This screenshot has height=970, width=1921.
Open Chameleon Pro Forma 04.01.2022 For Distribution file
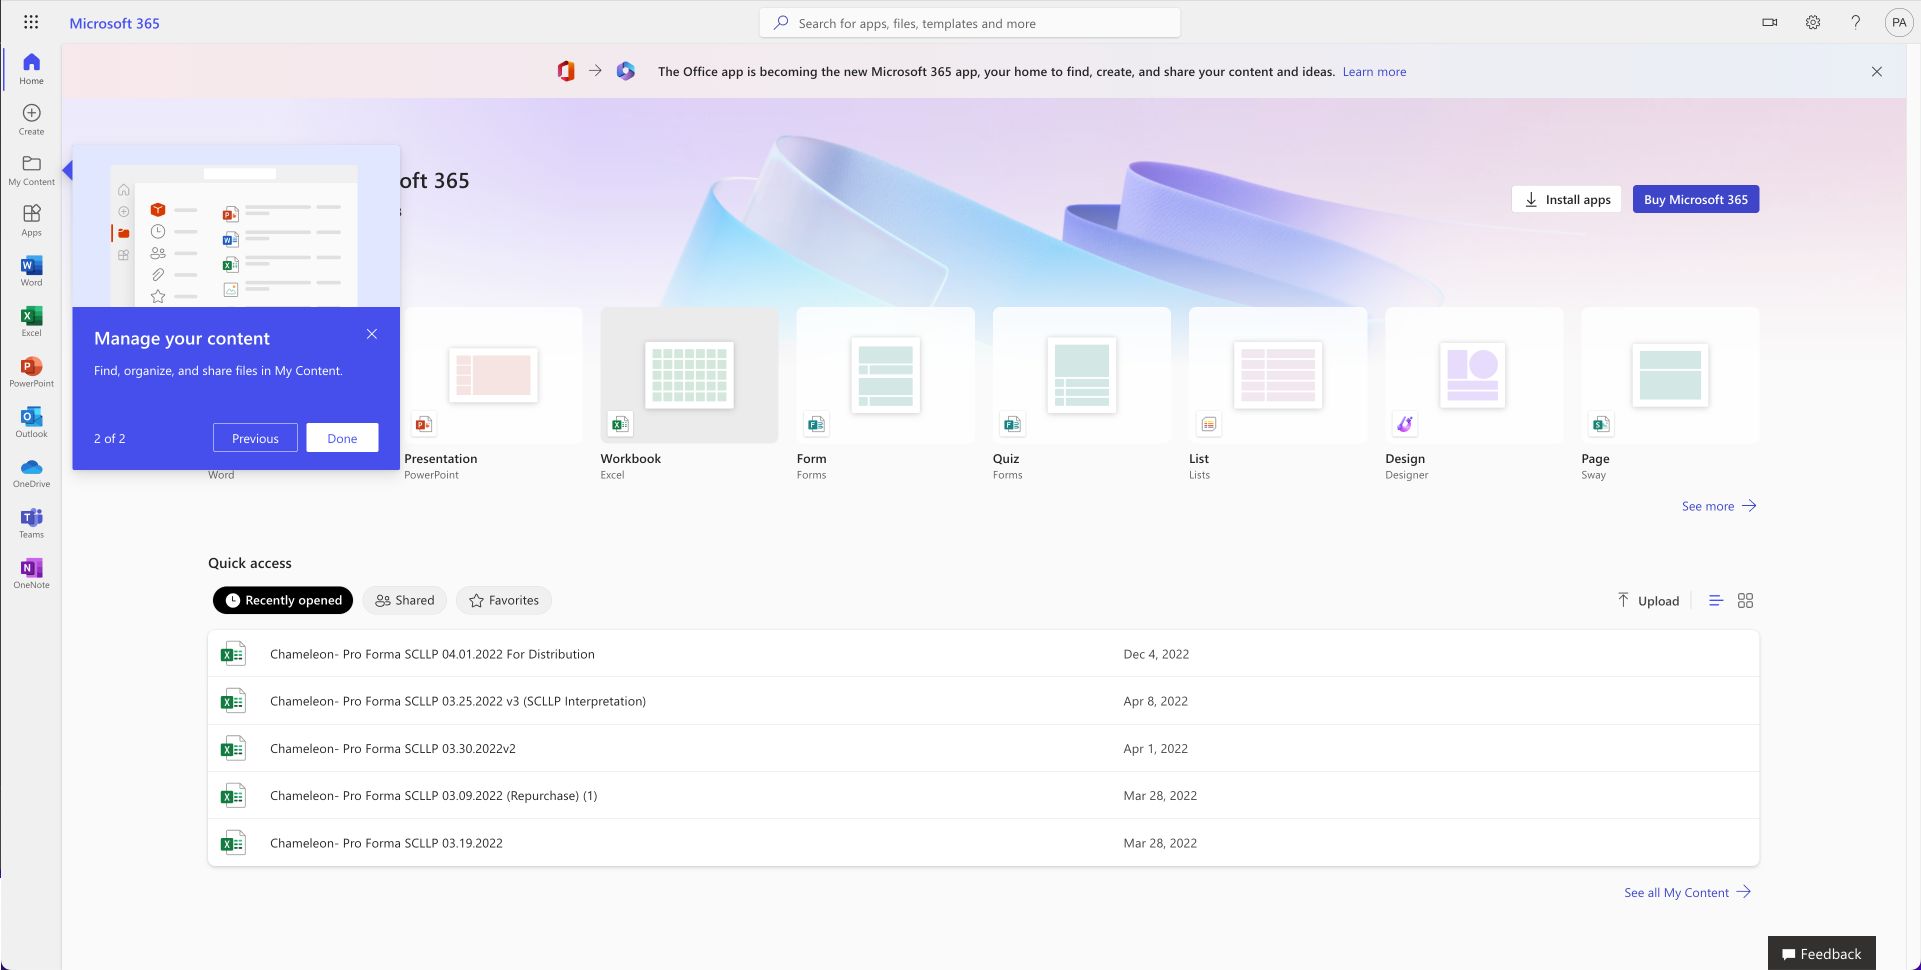tap(983, 654)
